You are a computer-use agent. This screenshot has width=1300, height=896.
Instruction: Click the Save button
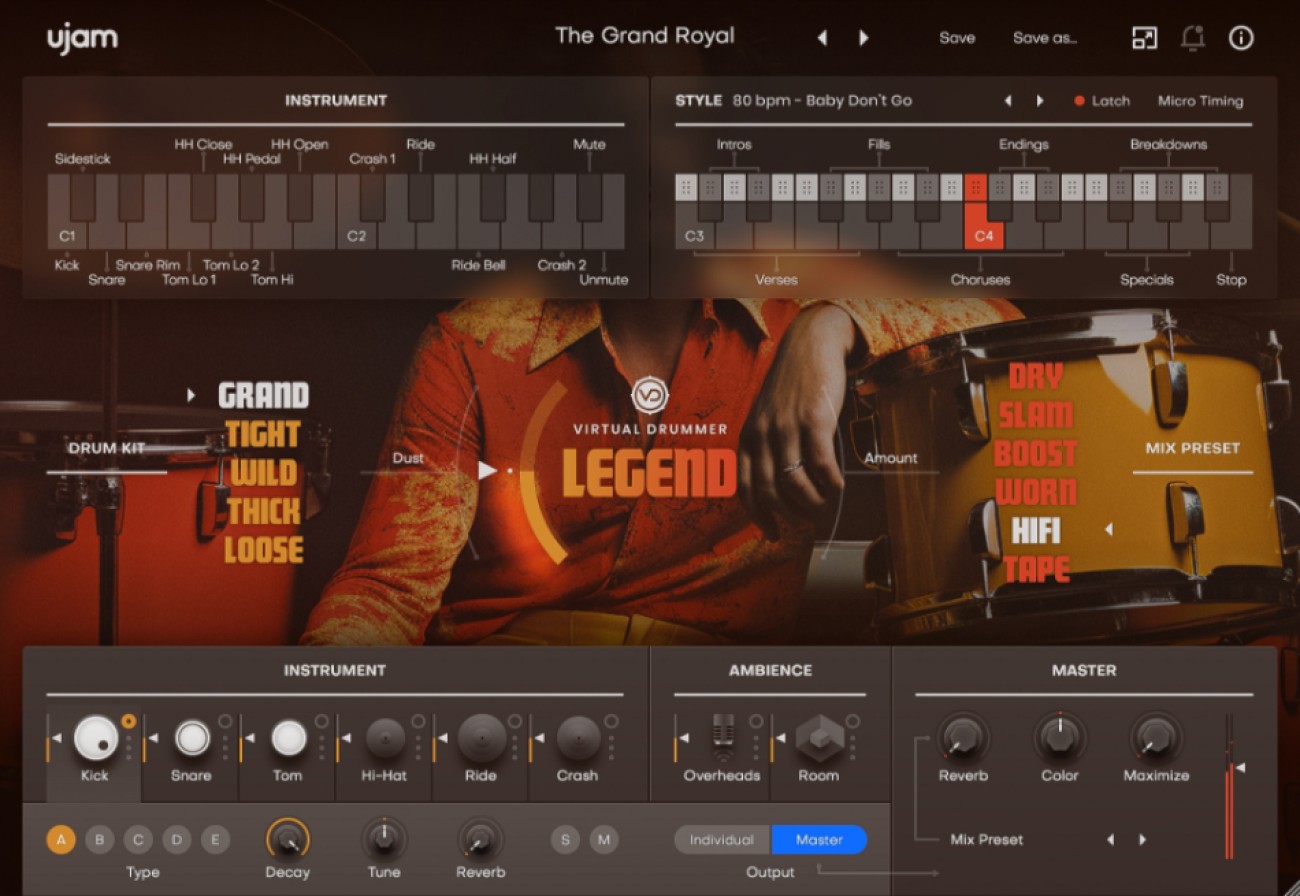tap(956, 37)
